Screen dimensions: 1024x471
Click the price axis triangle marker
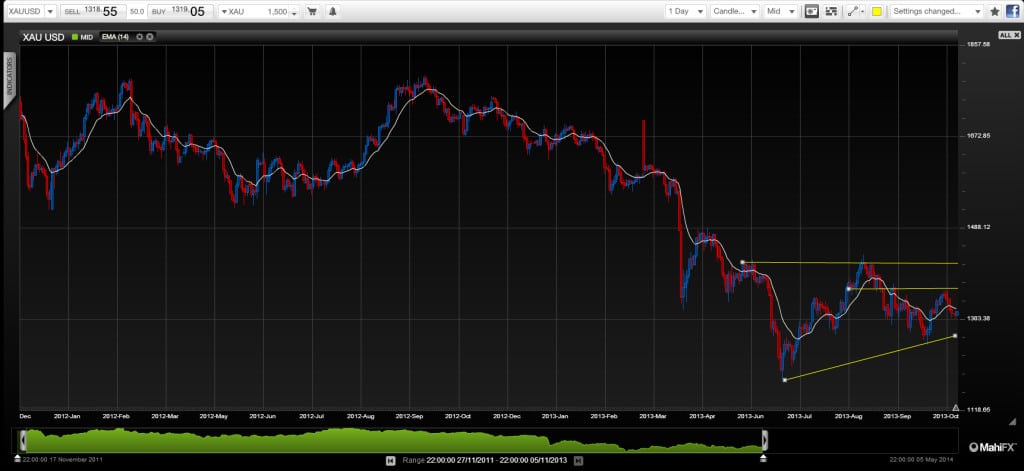955,406
